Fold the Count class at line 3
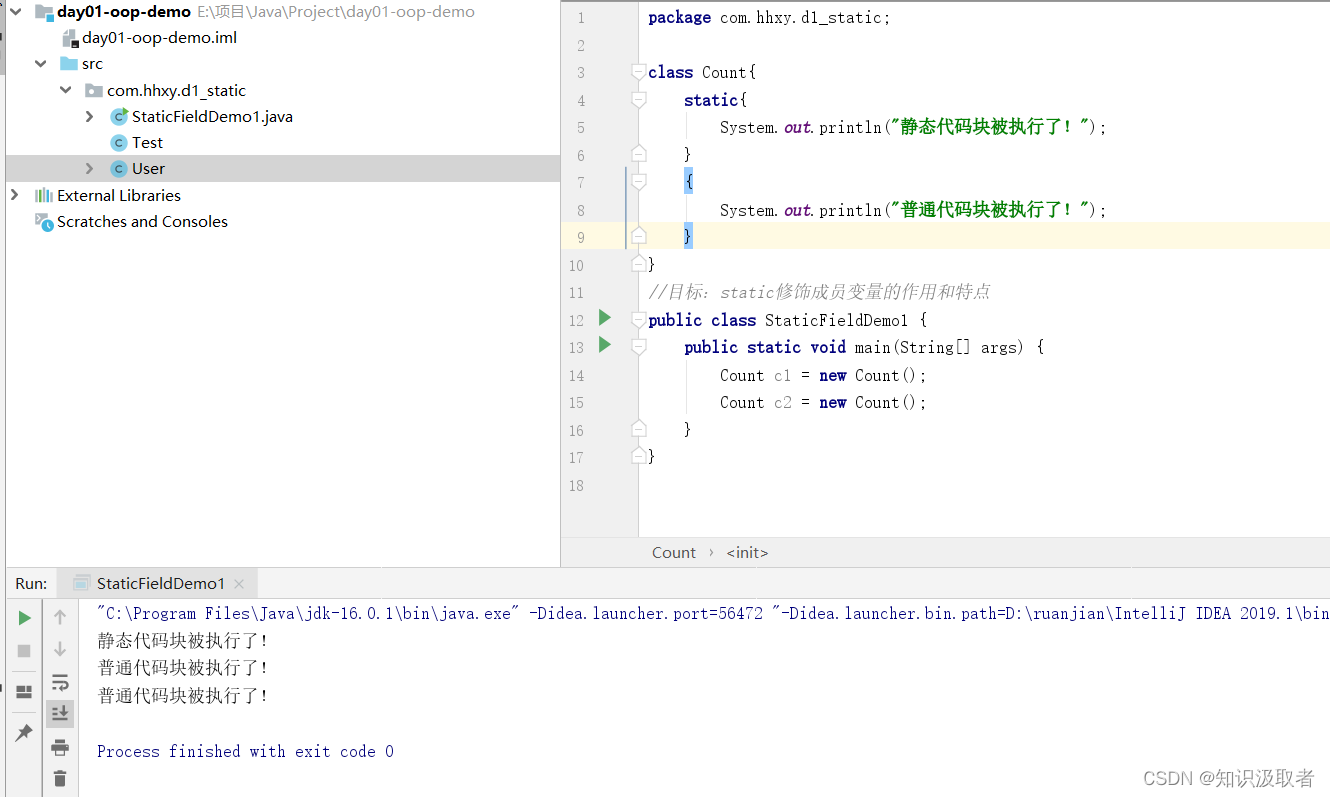The height and width of the screenshot is (797, 1330). (x=639, y=72)
